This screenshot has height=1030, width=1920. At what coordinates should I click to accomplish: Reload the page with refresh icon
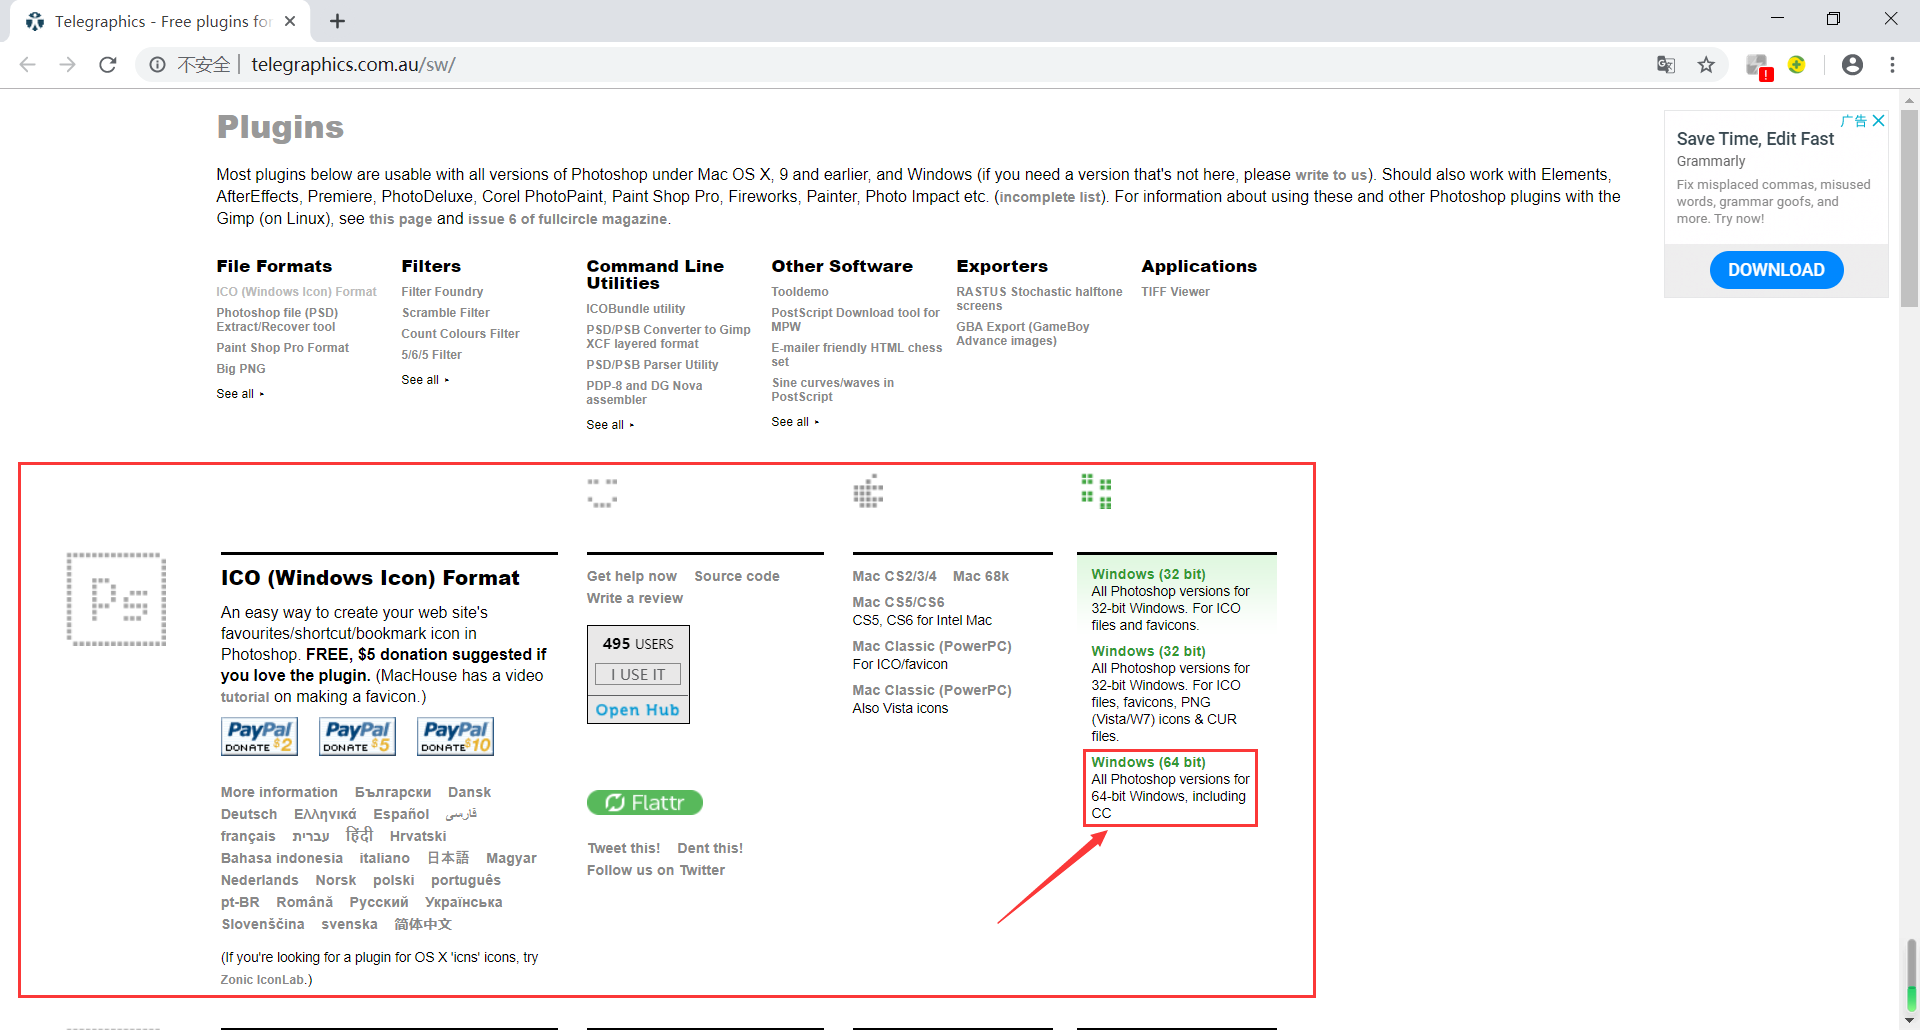108,65
